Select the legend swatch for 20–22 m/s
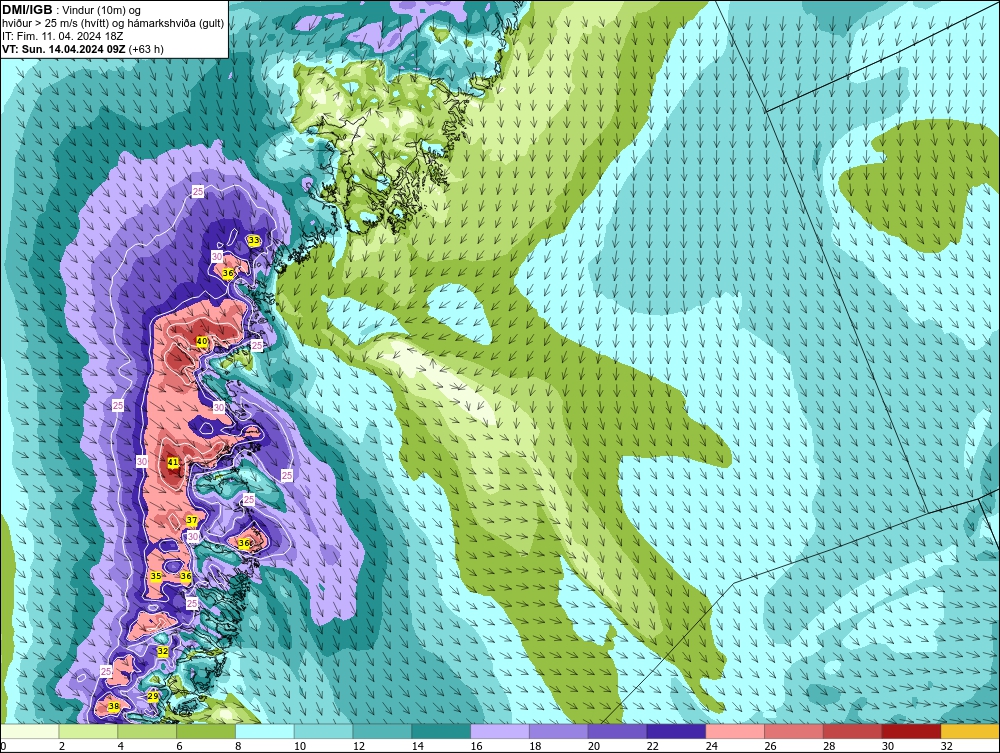 tap(617, 731)
